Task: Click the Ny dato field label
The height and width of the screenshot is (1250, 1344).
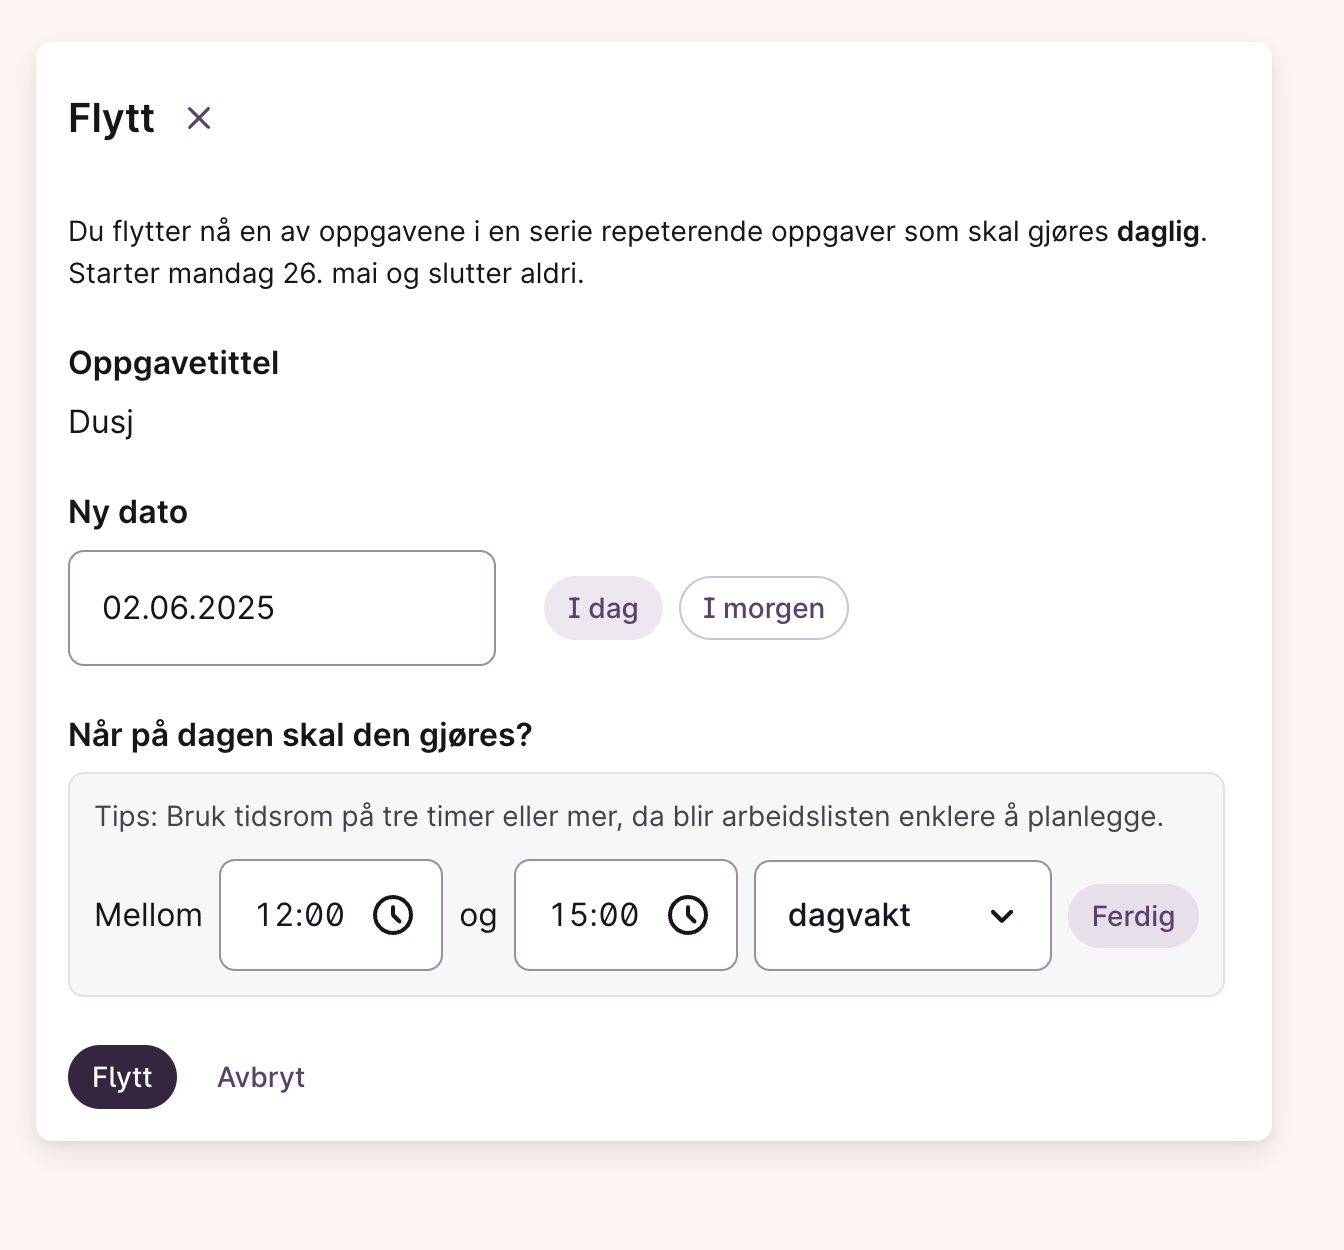Action: 128,512
